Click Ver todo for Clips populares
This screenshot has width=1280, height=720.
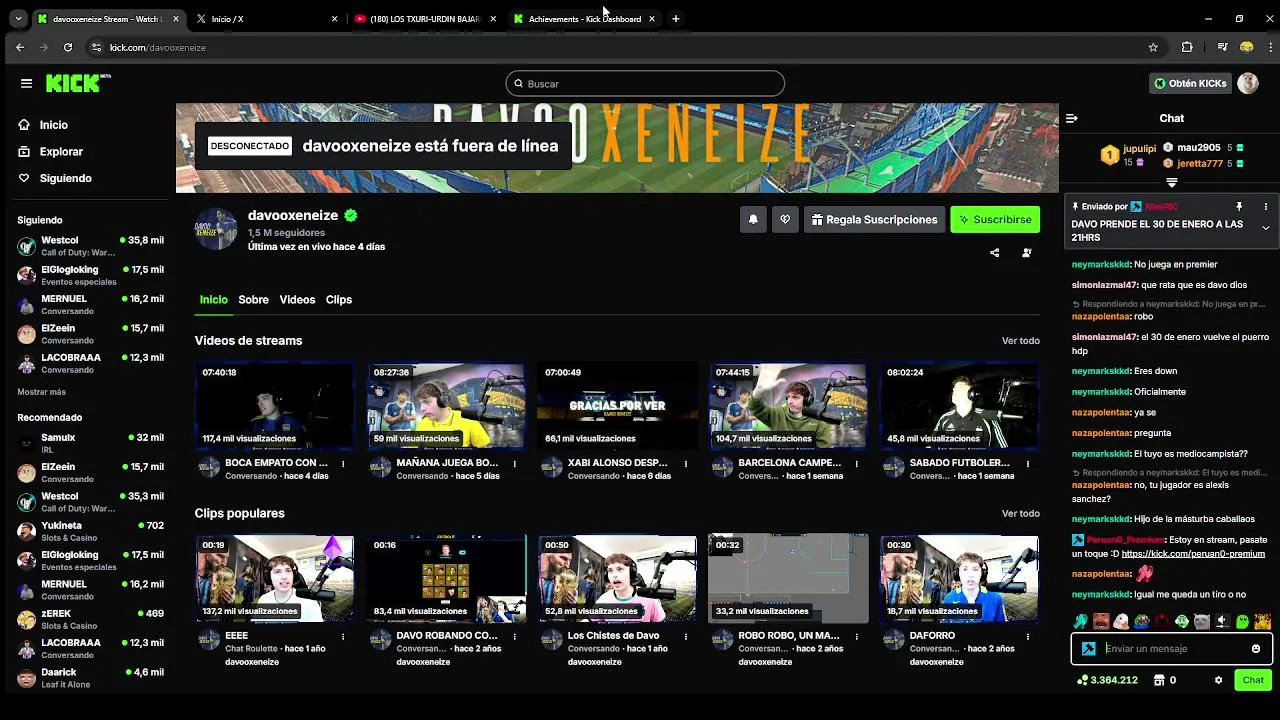[1020, 514]
